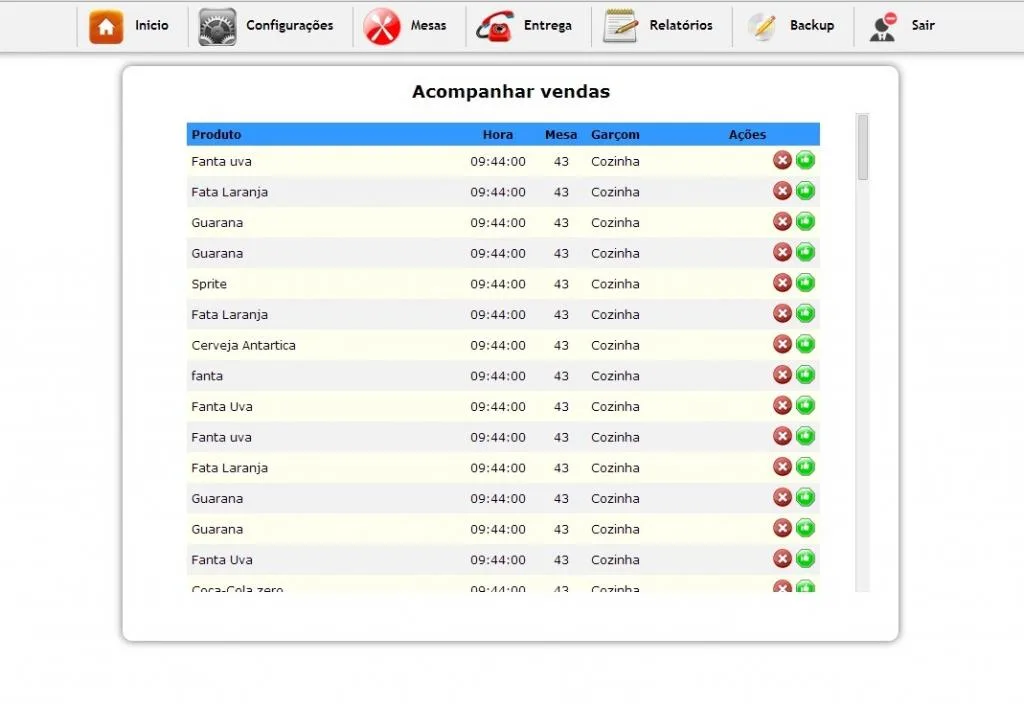
Task: Confirm the Sprite order with green icon
Action: pos(805,283)
